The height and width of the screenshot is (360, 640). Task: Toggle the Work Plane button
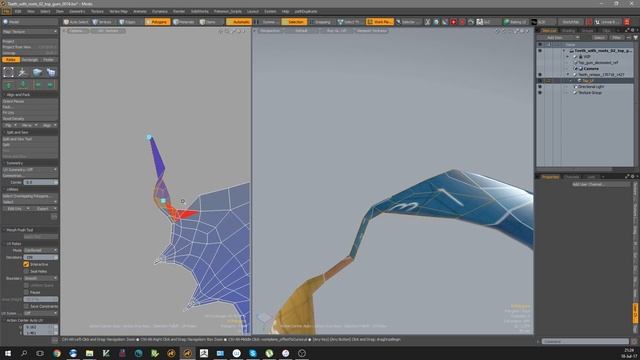pos(380,22)
